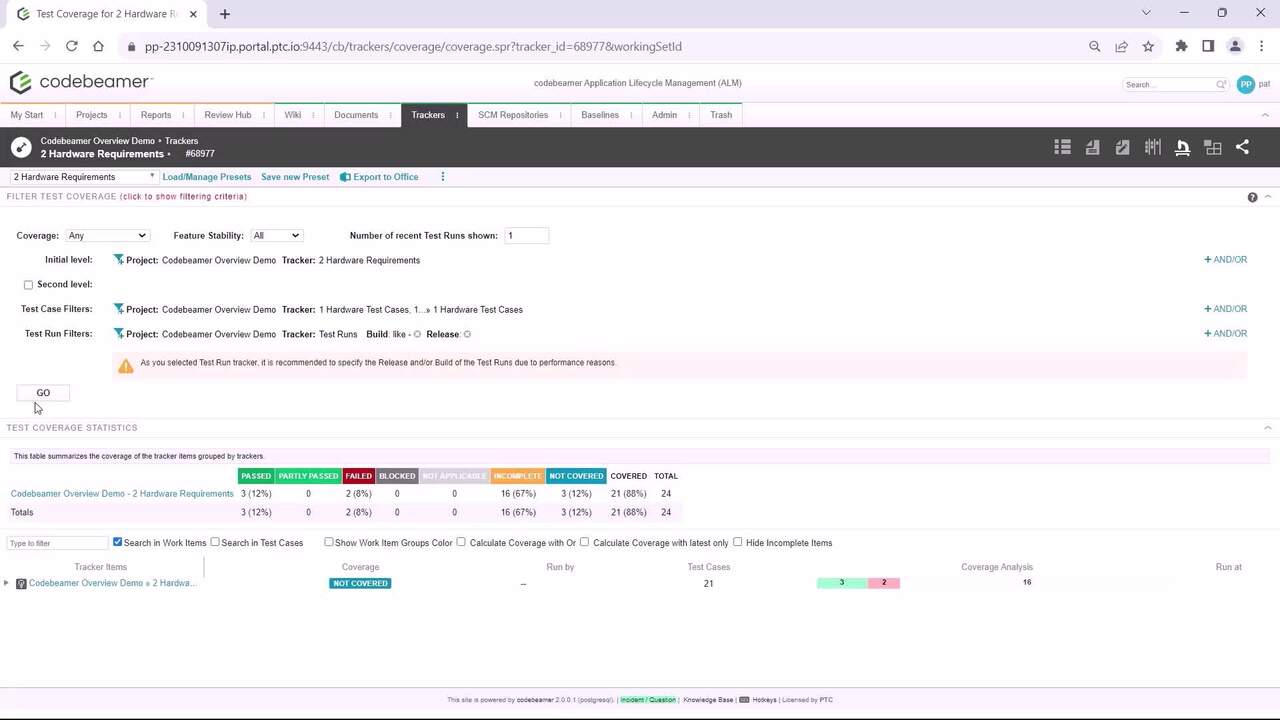Open the Feature Stability dropdown
The image size is (1280, 720).
(276, 236)
